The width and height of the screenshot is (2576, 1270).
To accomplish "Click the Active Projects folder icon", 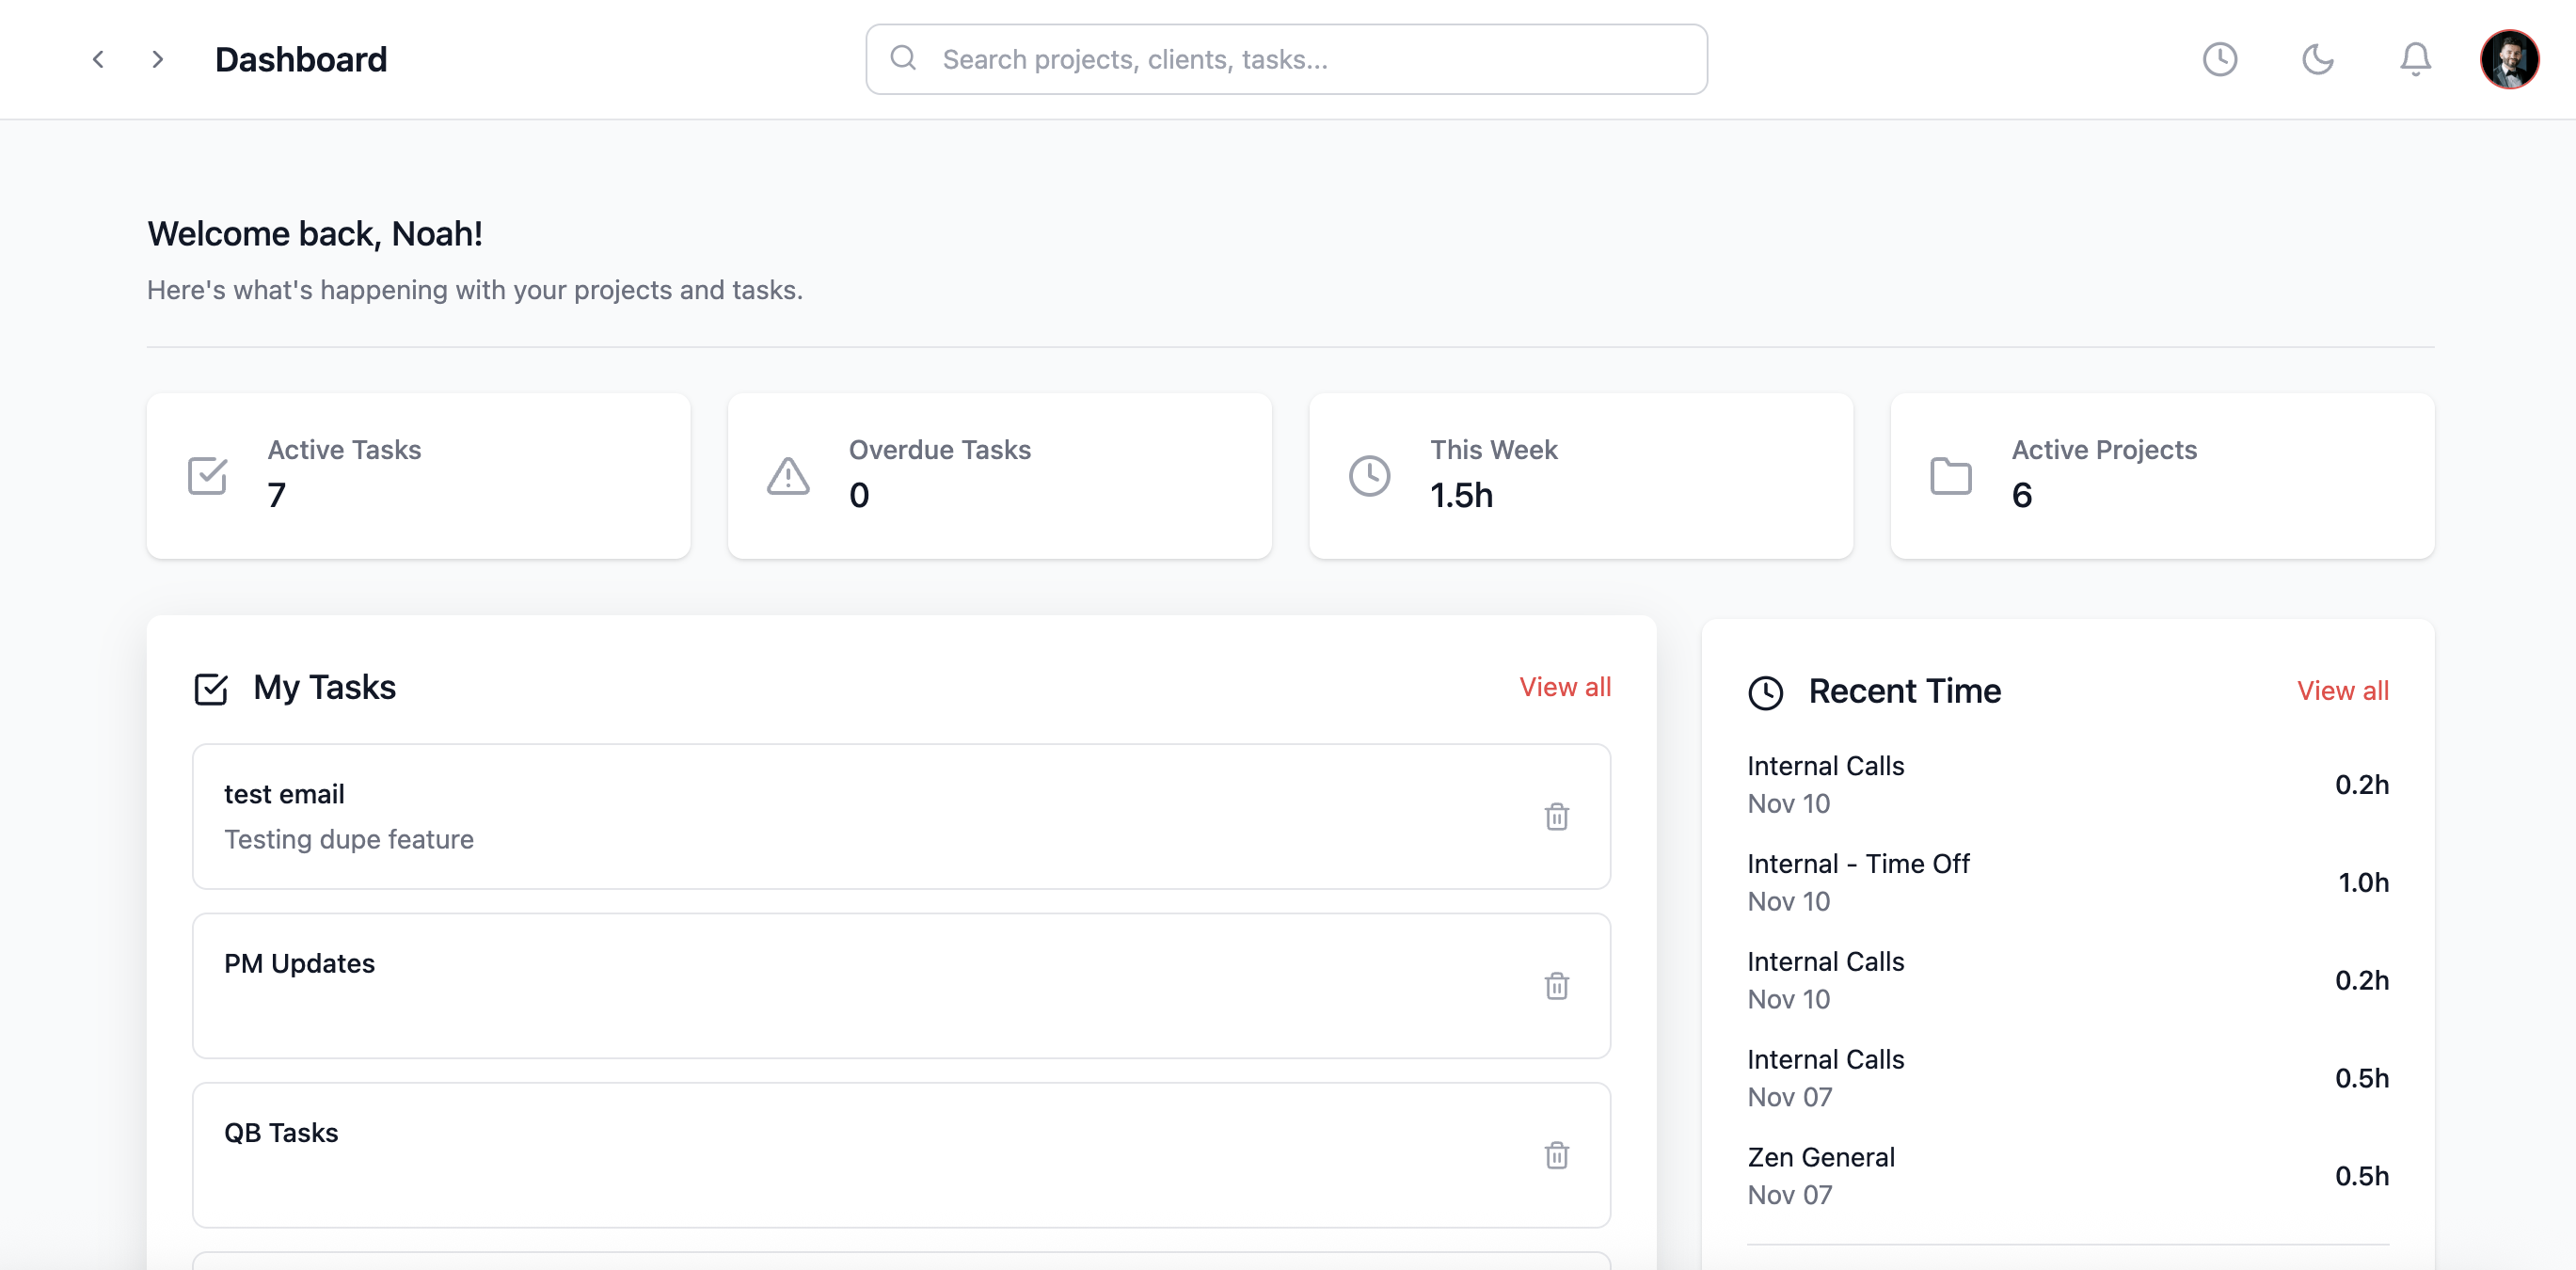I will (1947, 475).
